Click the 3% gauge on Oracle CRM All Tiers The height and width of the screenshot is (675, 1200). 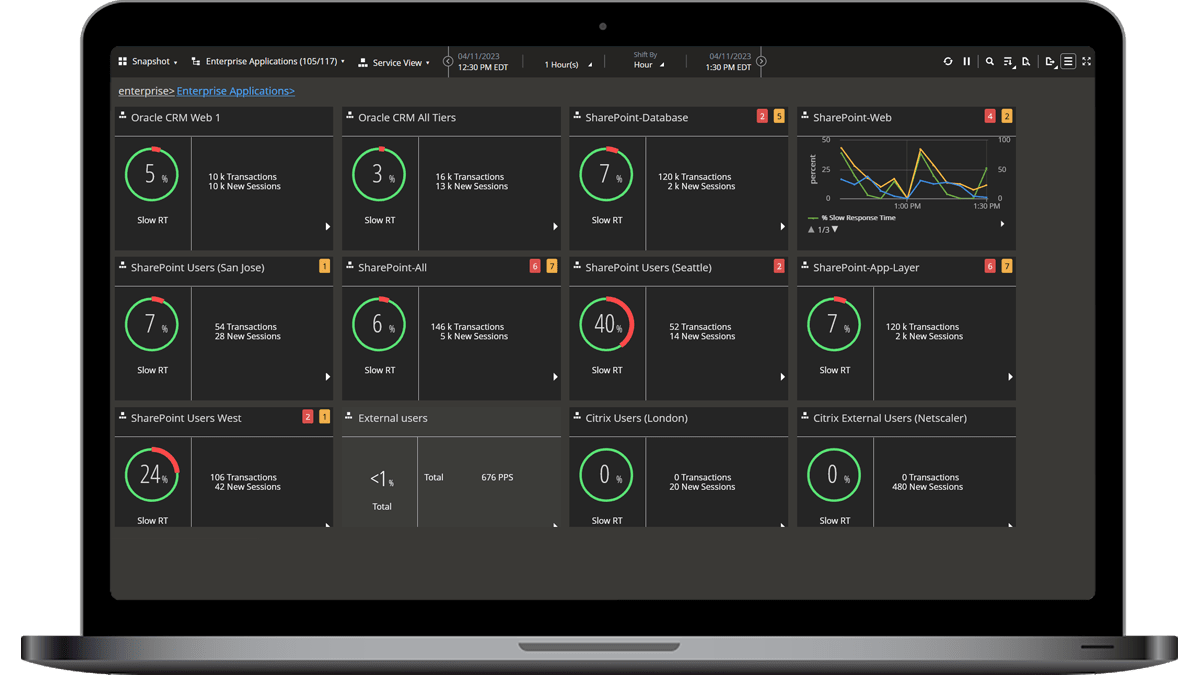pos(379,175)
